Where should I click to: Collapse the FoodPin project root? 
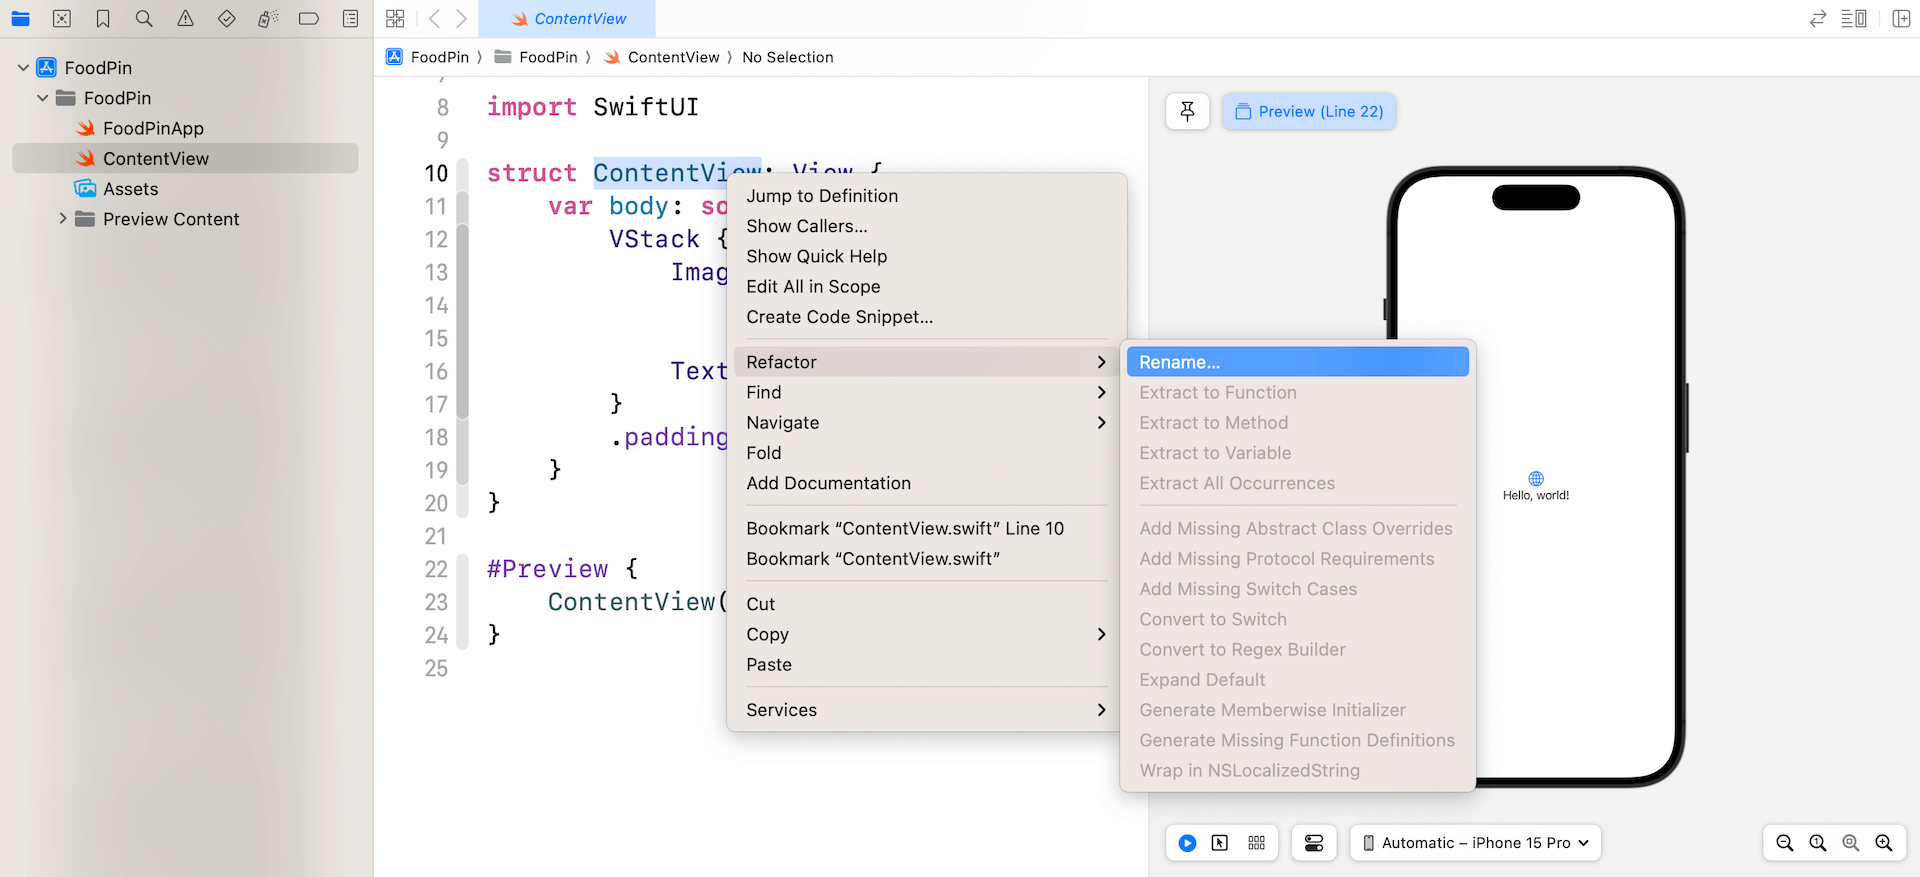(x=23, y=67)
